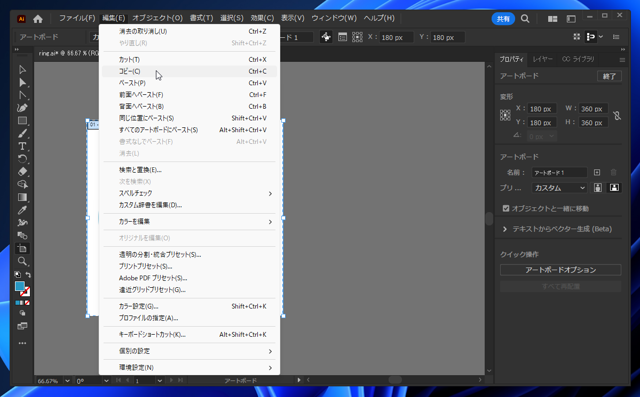This screenshot has height=397, width=640.
Task: Open the search magnifier icon
Action: click(525, 19)
